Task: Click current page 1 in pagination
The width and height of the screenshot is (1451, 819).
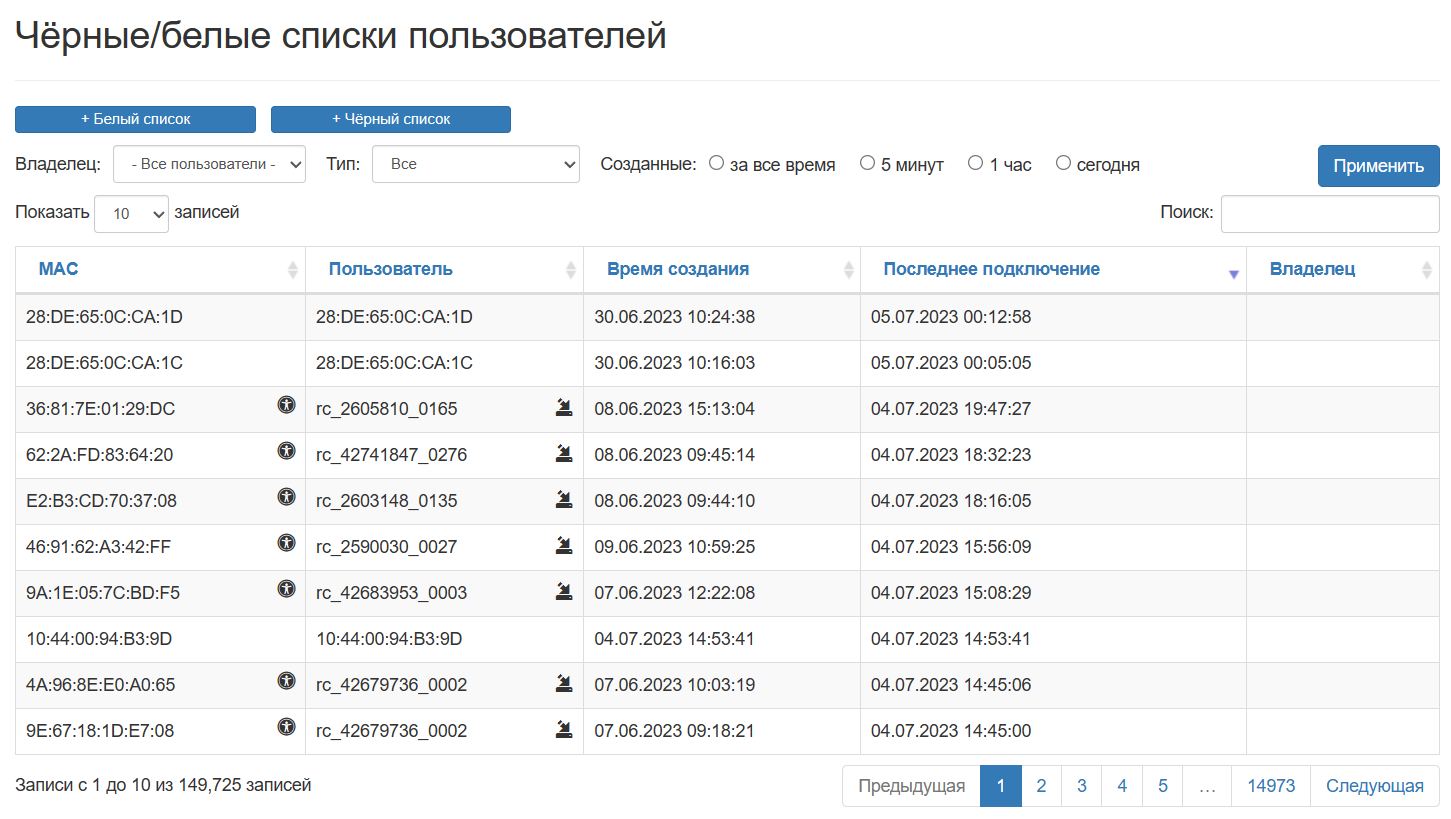Action: (1001, 786)
